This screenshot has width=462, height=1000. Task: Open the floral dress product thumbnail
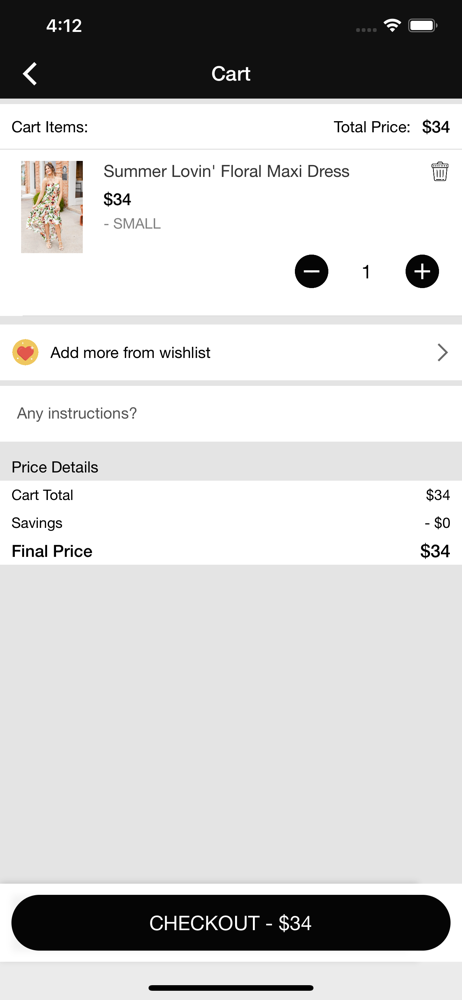tap(52, 207)
